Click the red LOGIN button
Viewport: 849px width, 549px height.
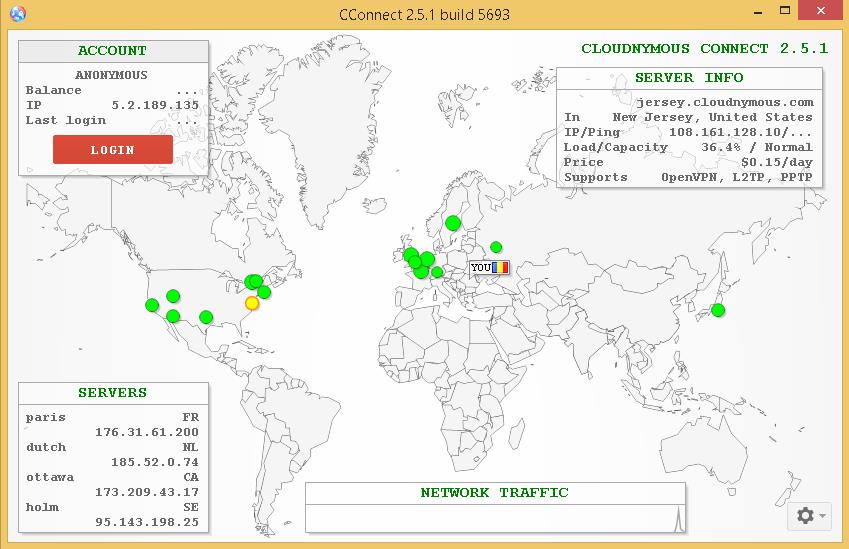113,149
